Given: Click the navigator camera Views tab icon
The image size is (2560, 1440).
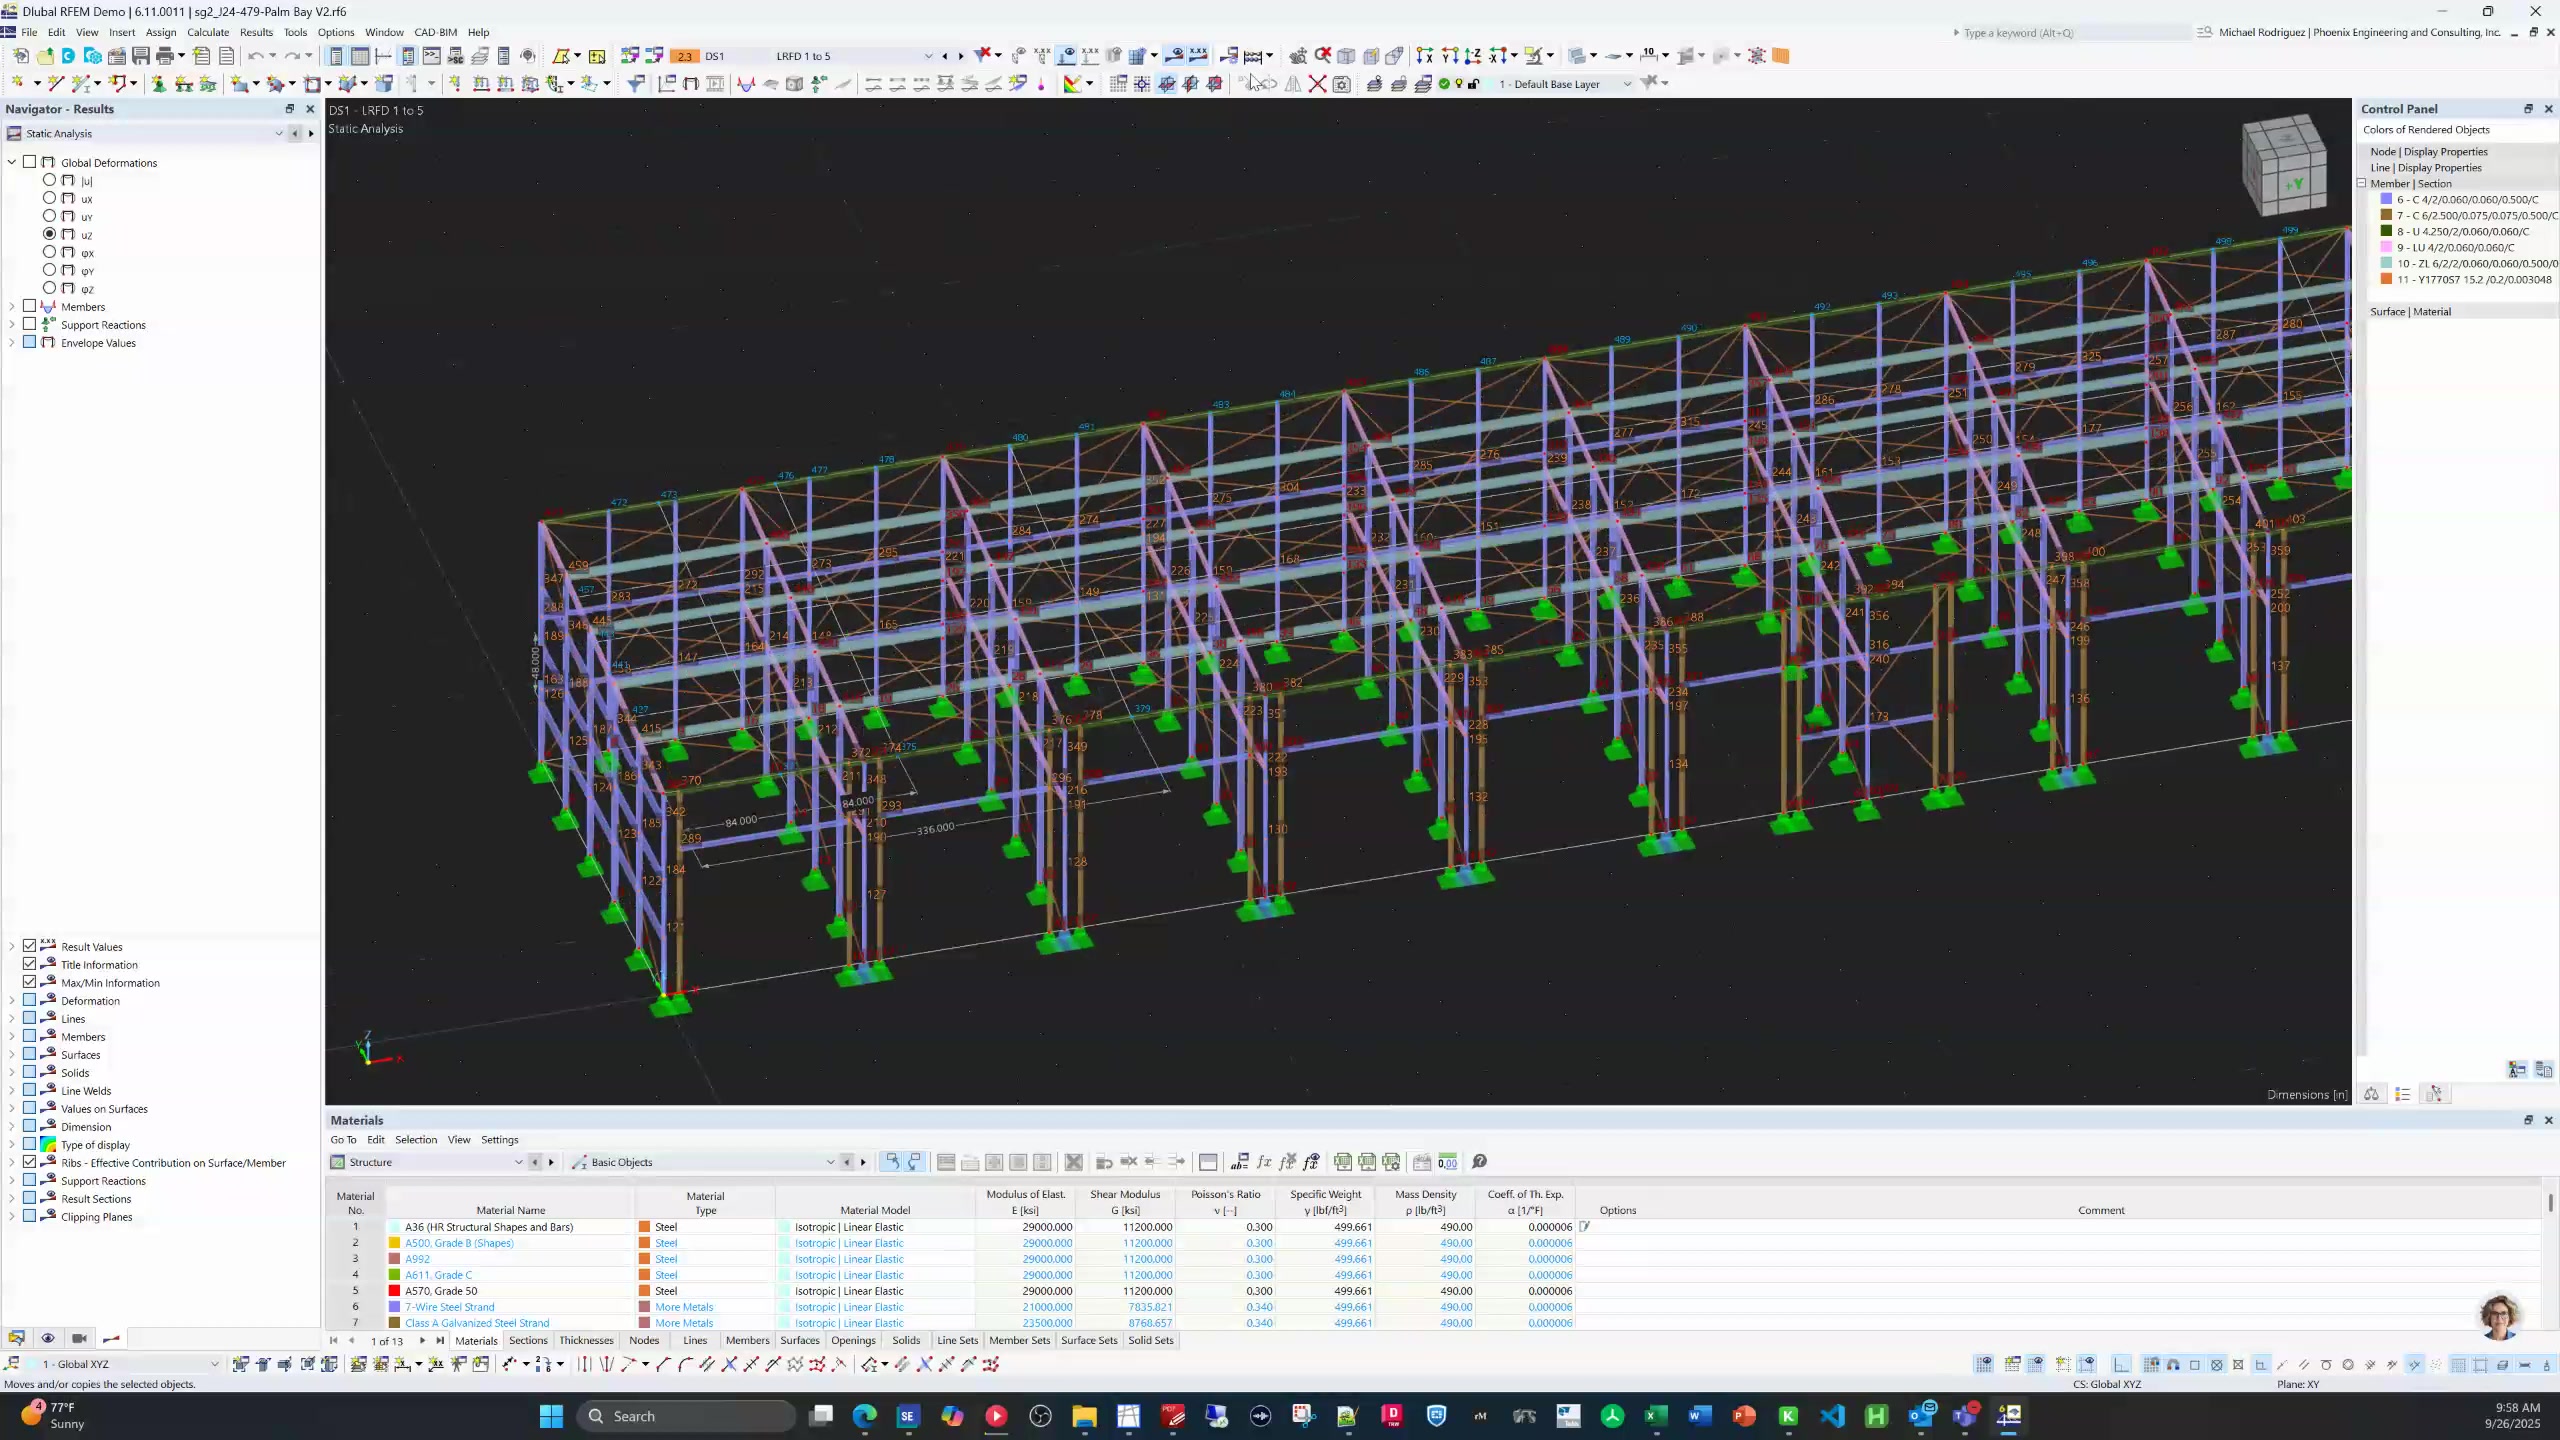Looking at the screenshot, I should click(x=79, y=1338).
